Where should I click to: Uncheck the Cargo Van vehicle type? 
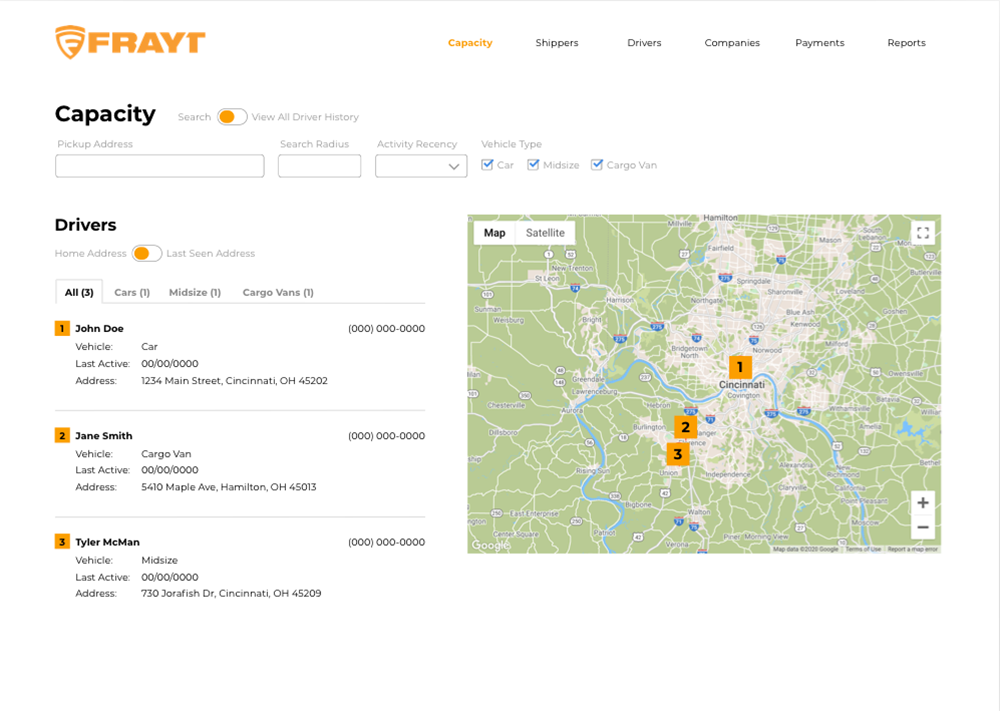click(x=596, y=165)
